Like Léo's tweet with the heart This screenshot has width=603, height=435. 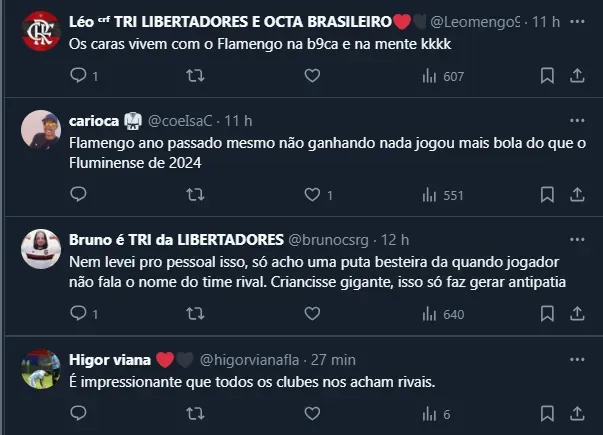click(x=312, y=76)
